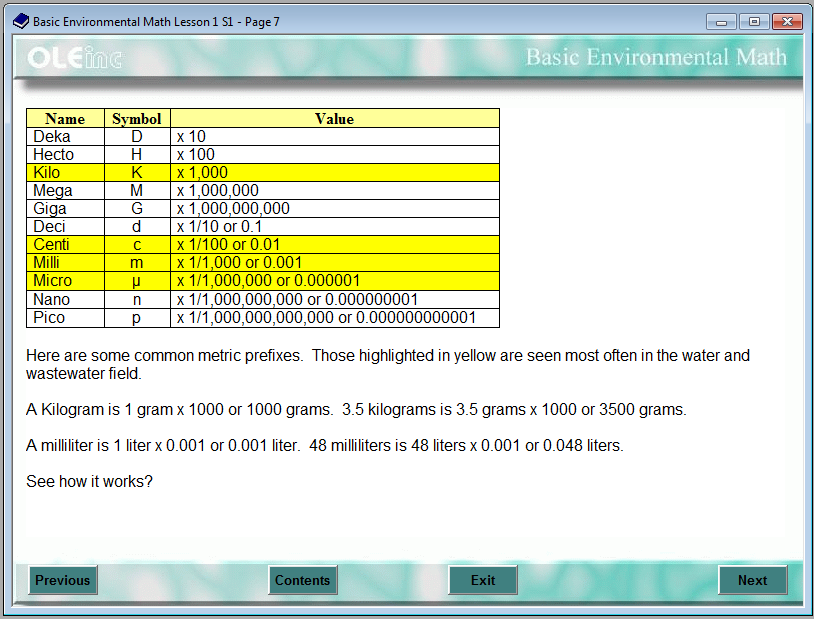
Task: Click the Basic Environmental Math header banner
Action: (x=656, y=57)
